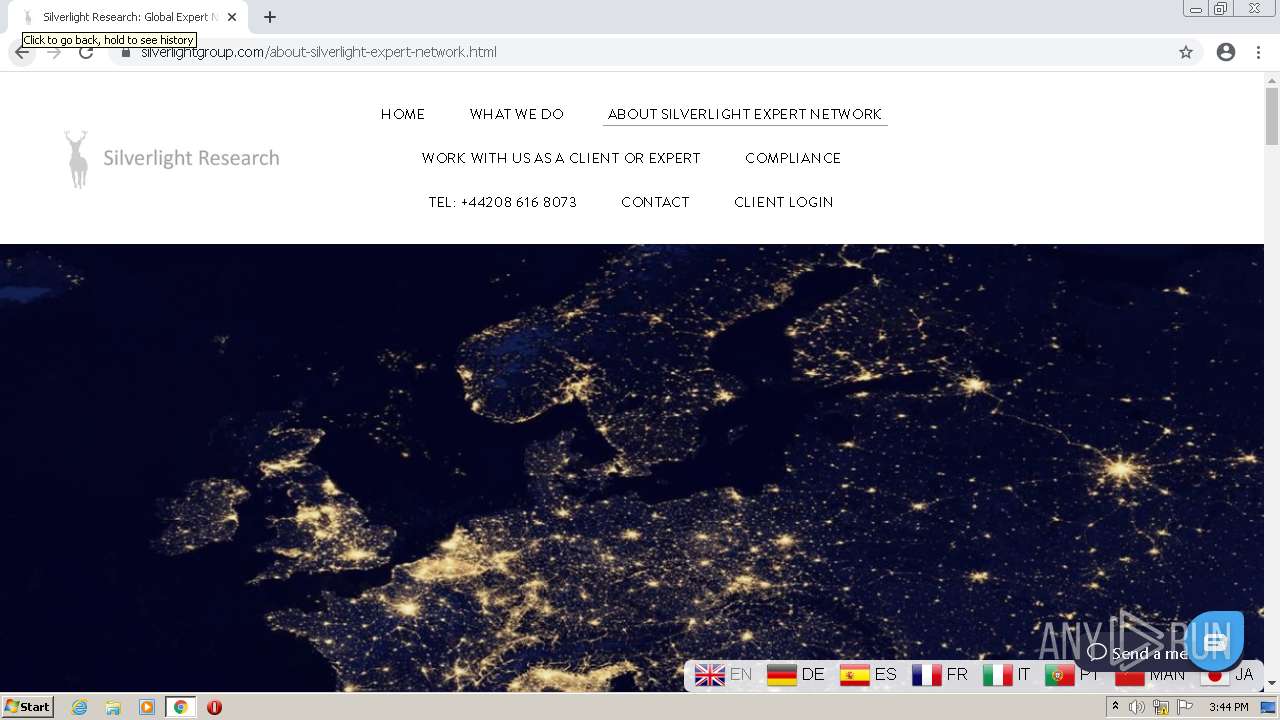
Task: Launch Internet Explorer from taskbar
Action: coord(79,707)
